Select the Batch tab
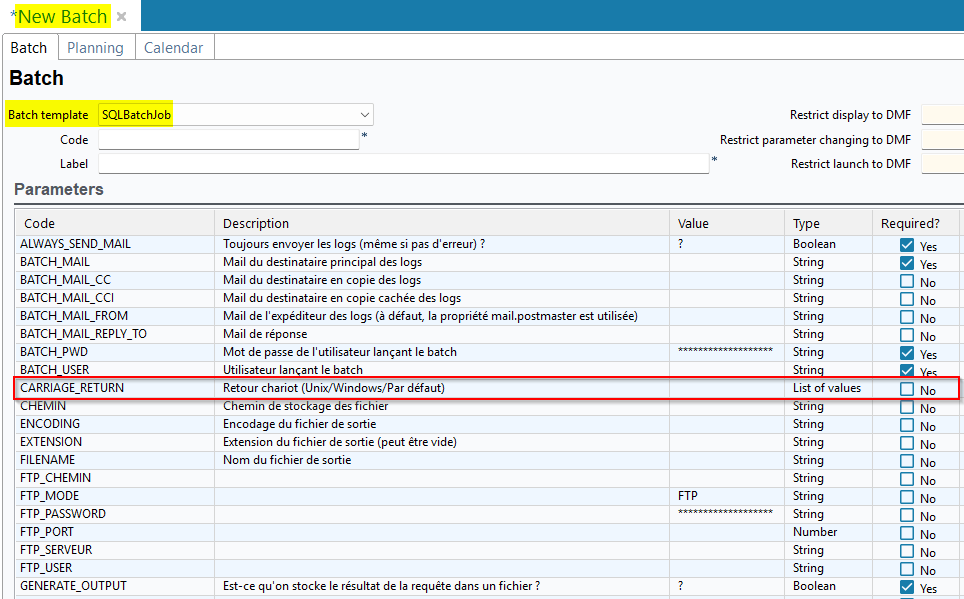The image size is (964, 599). [x=29, y=48]
